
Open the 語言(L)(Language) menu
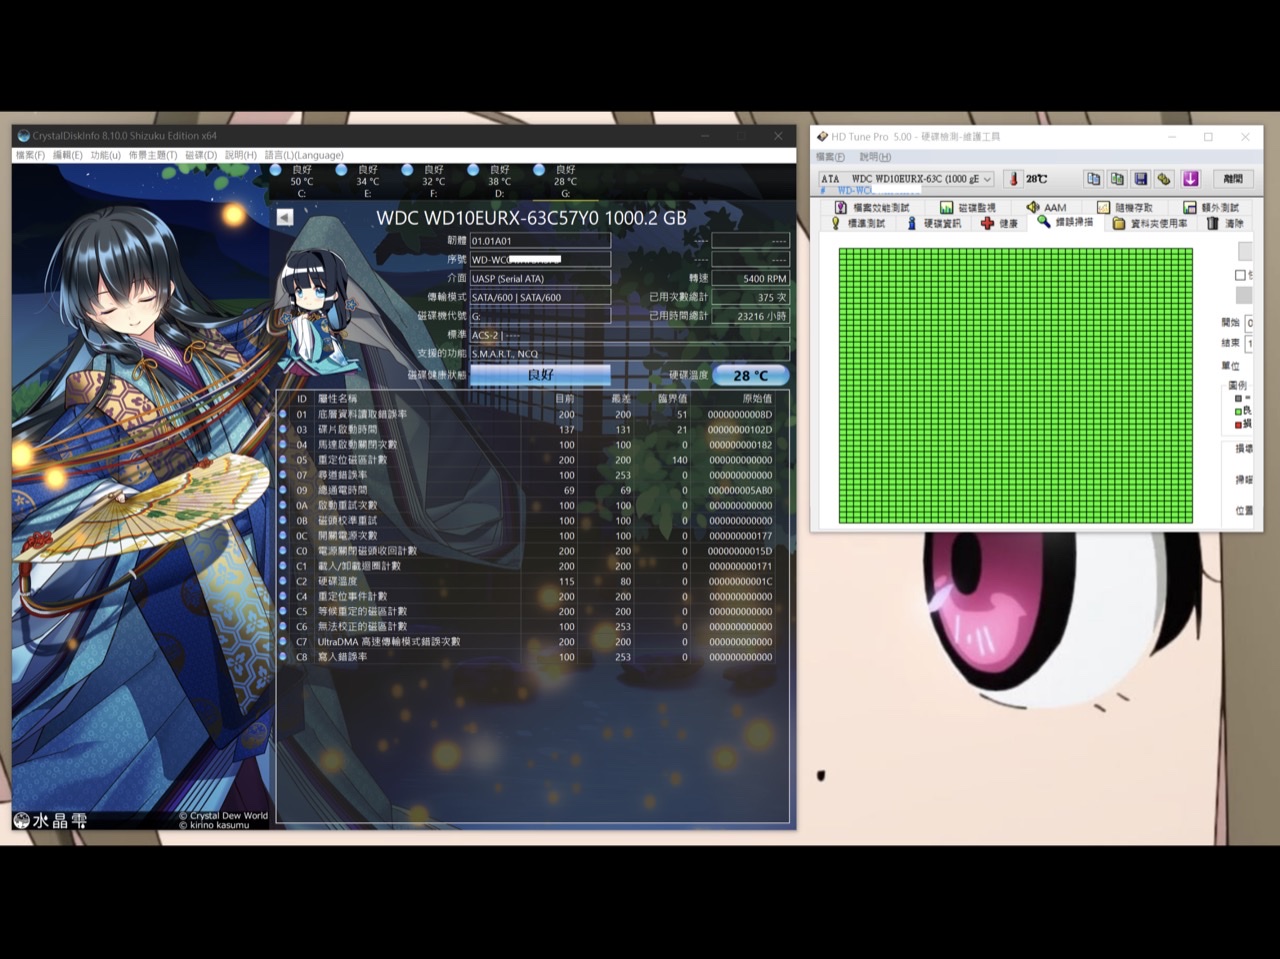[304, 155]
